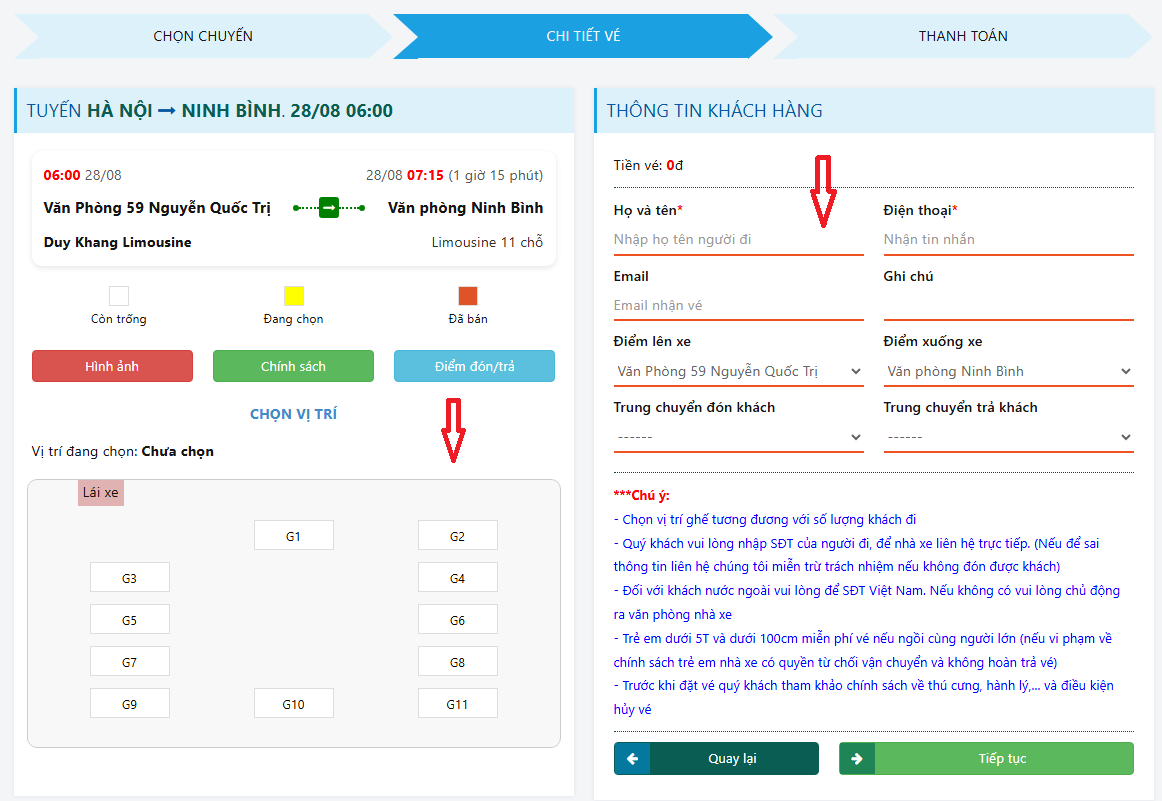Image resolution: width=1162 pixels, height=801 pixels.
Task: Choose seat G11
Action: pos(457,704)
